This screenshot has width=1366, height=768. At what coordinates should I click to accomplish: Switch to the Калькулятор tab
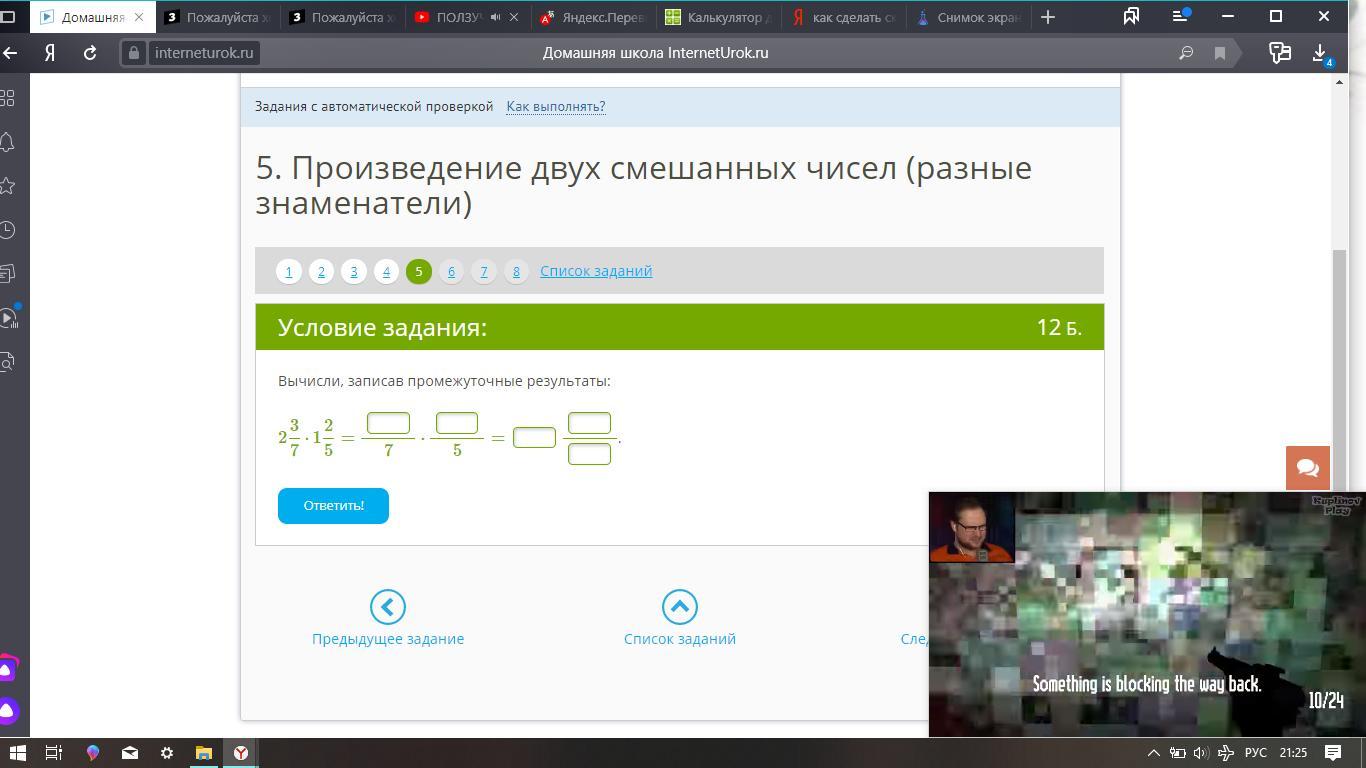[718, 17]
